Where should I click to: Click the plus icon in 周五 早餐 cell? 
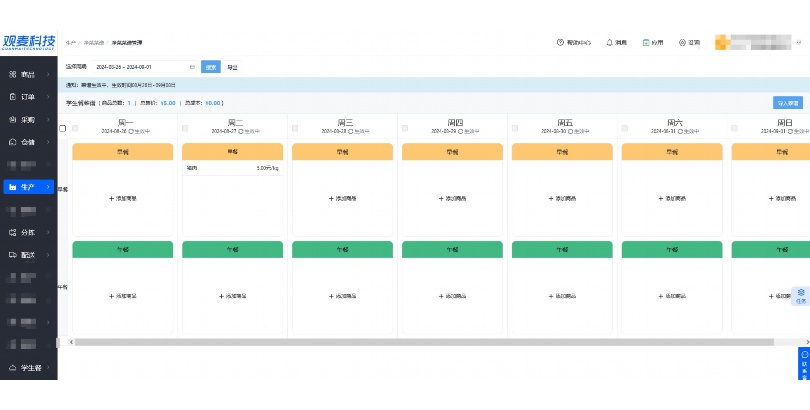pos(551,198)
